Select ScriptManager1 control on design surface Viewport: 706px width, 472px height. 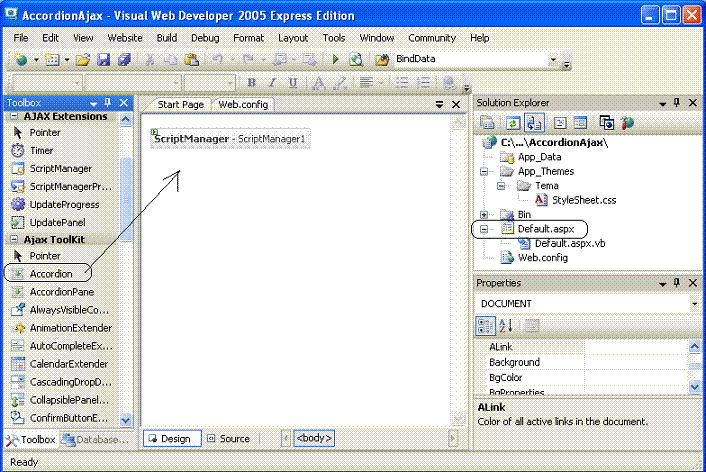click(230, 139)
